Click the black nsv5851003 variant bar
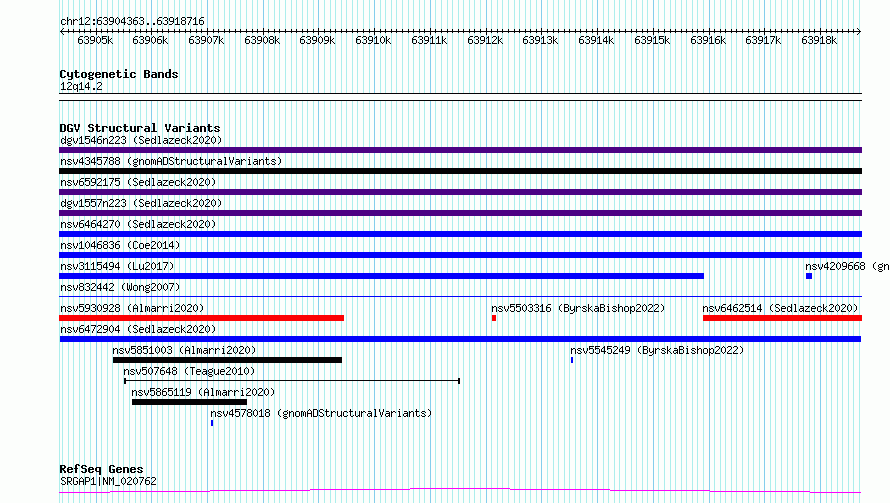890x503 pixels. [228, 360]
